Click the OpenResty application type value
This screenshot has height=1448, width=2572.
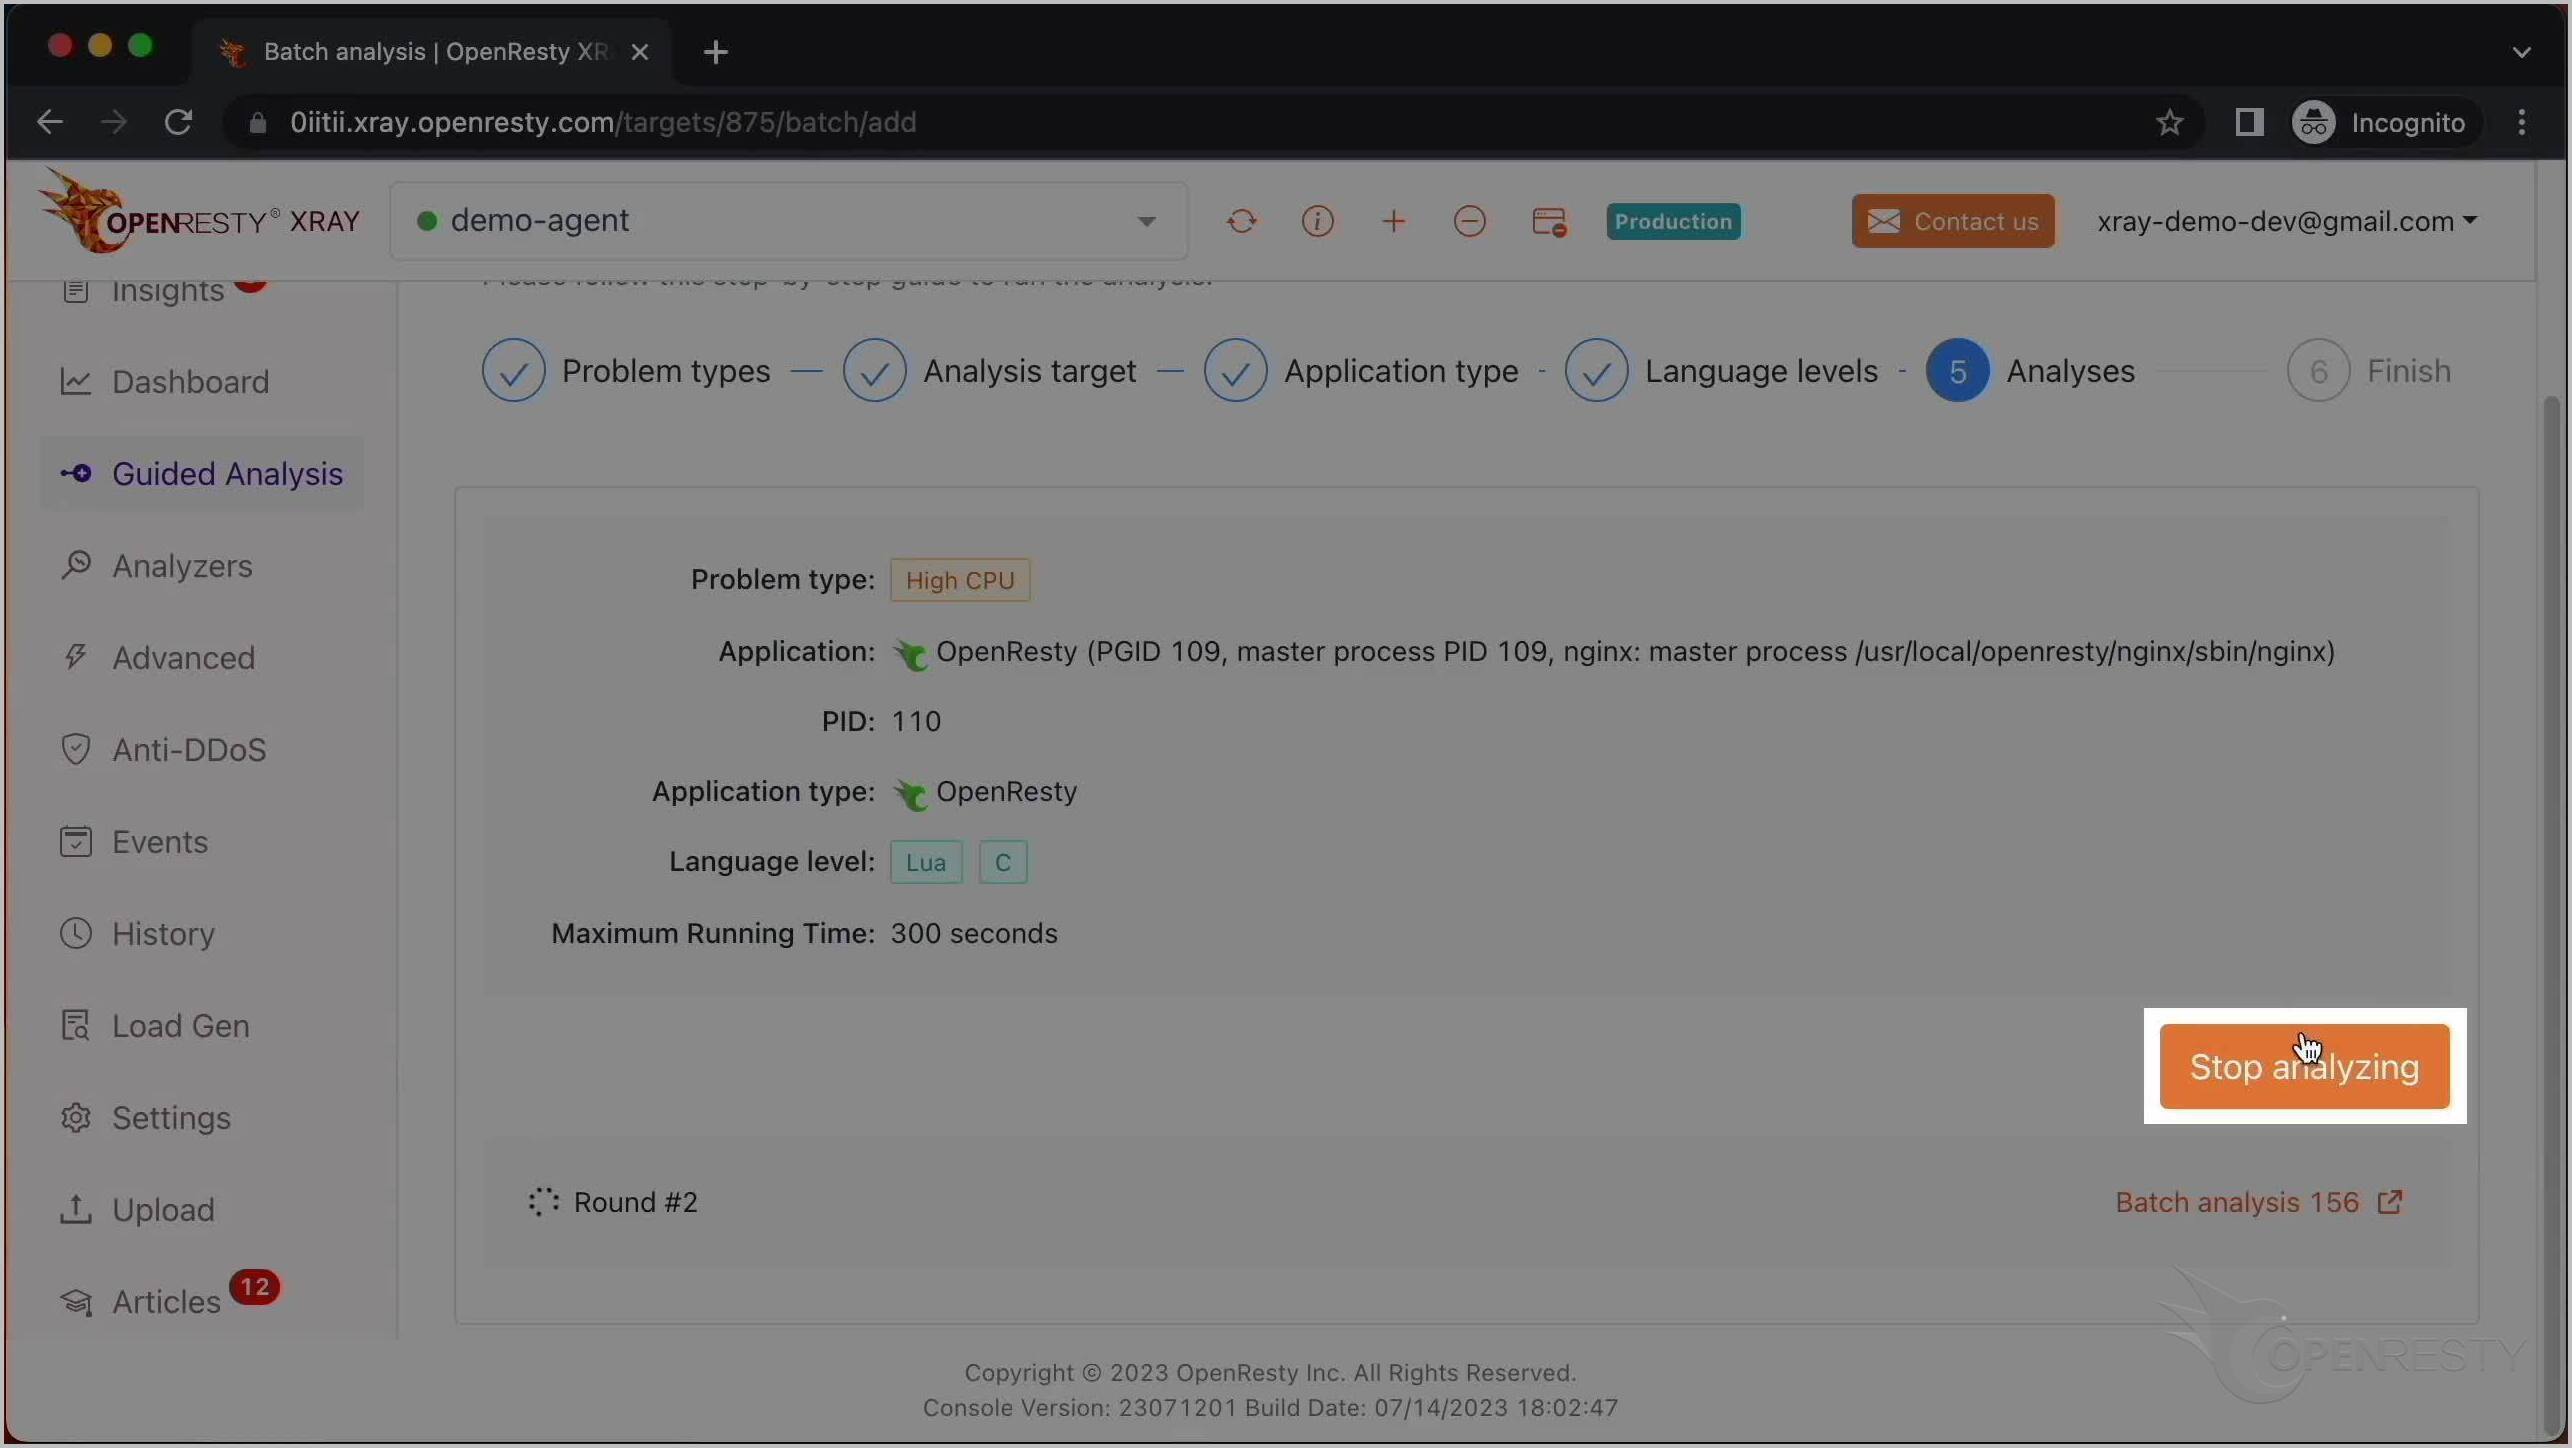tap(985, 792)
